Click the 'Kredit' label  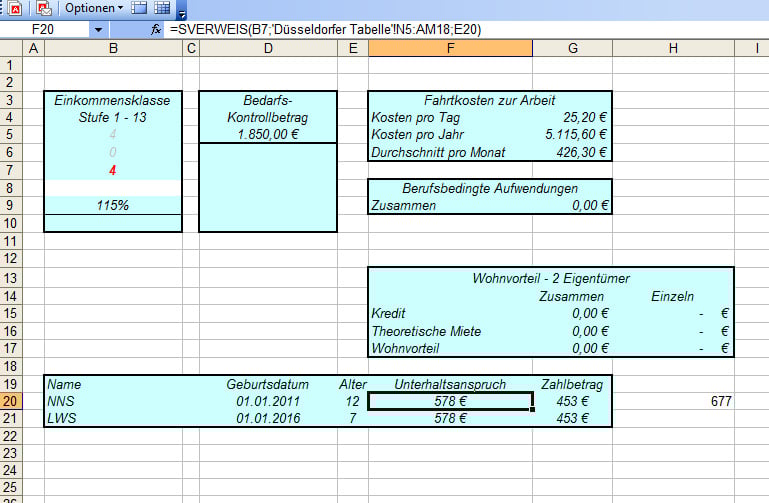[x=388, y=313]
